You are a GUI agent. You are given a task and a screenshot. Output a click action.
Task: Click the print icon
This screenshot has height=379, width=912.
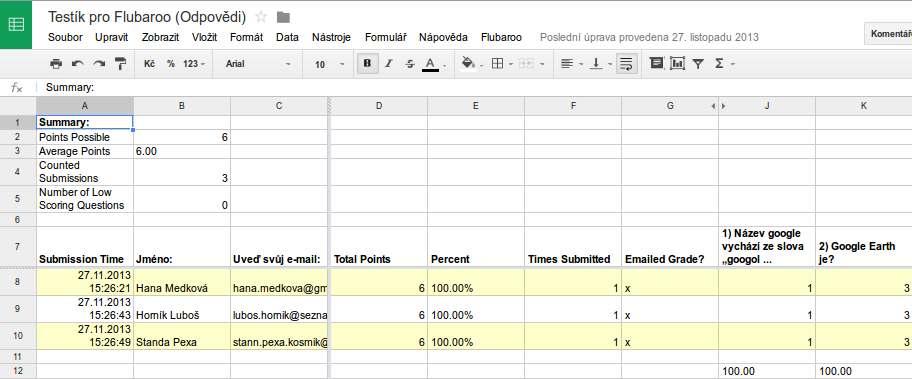56,64
